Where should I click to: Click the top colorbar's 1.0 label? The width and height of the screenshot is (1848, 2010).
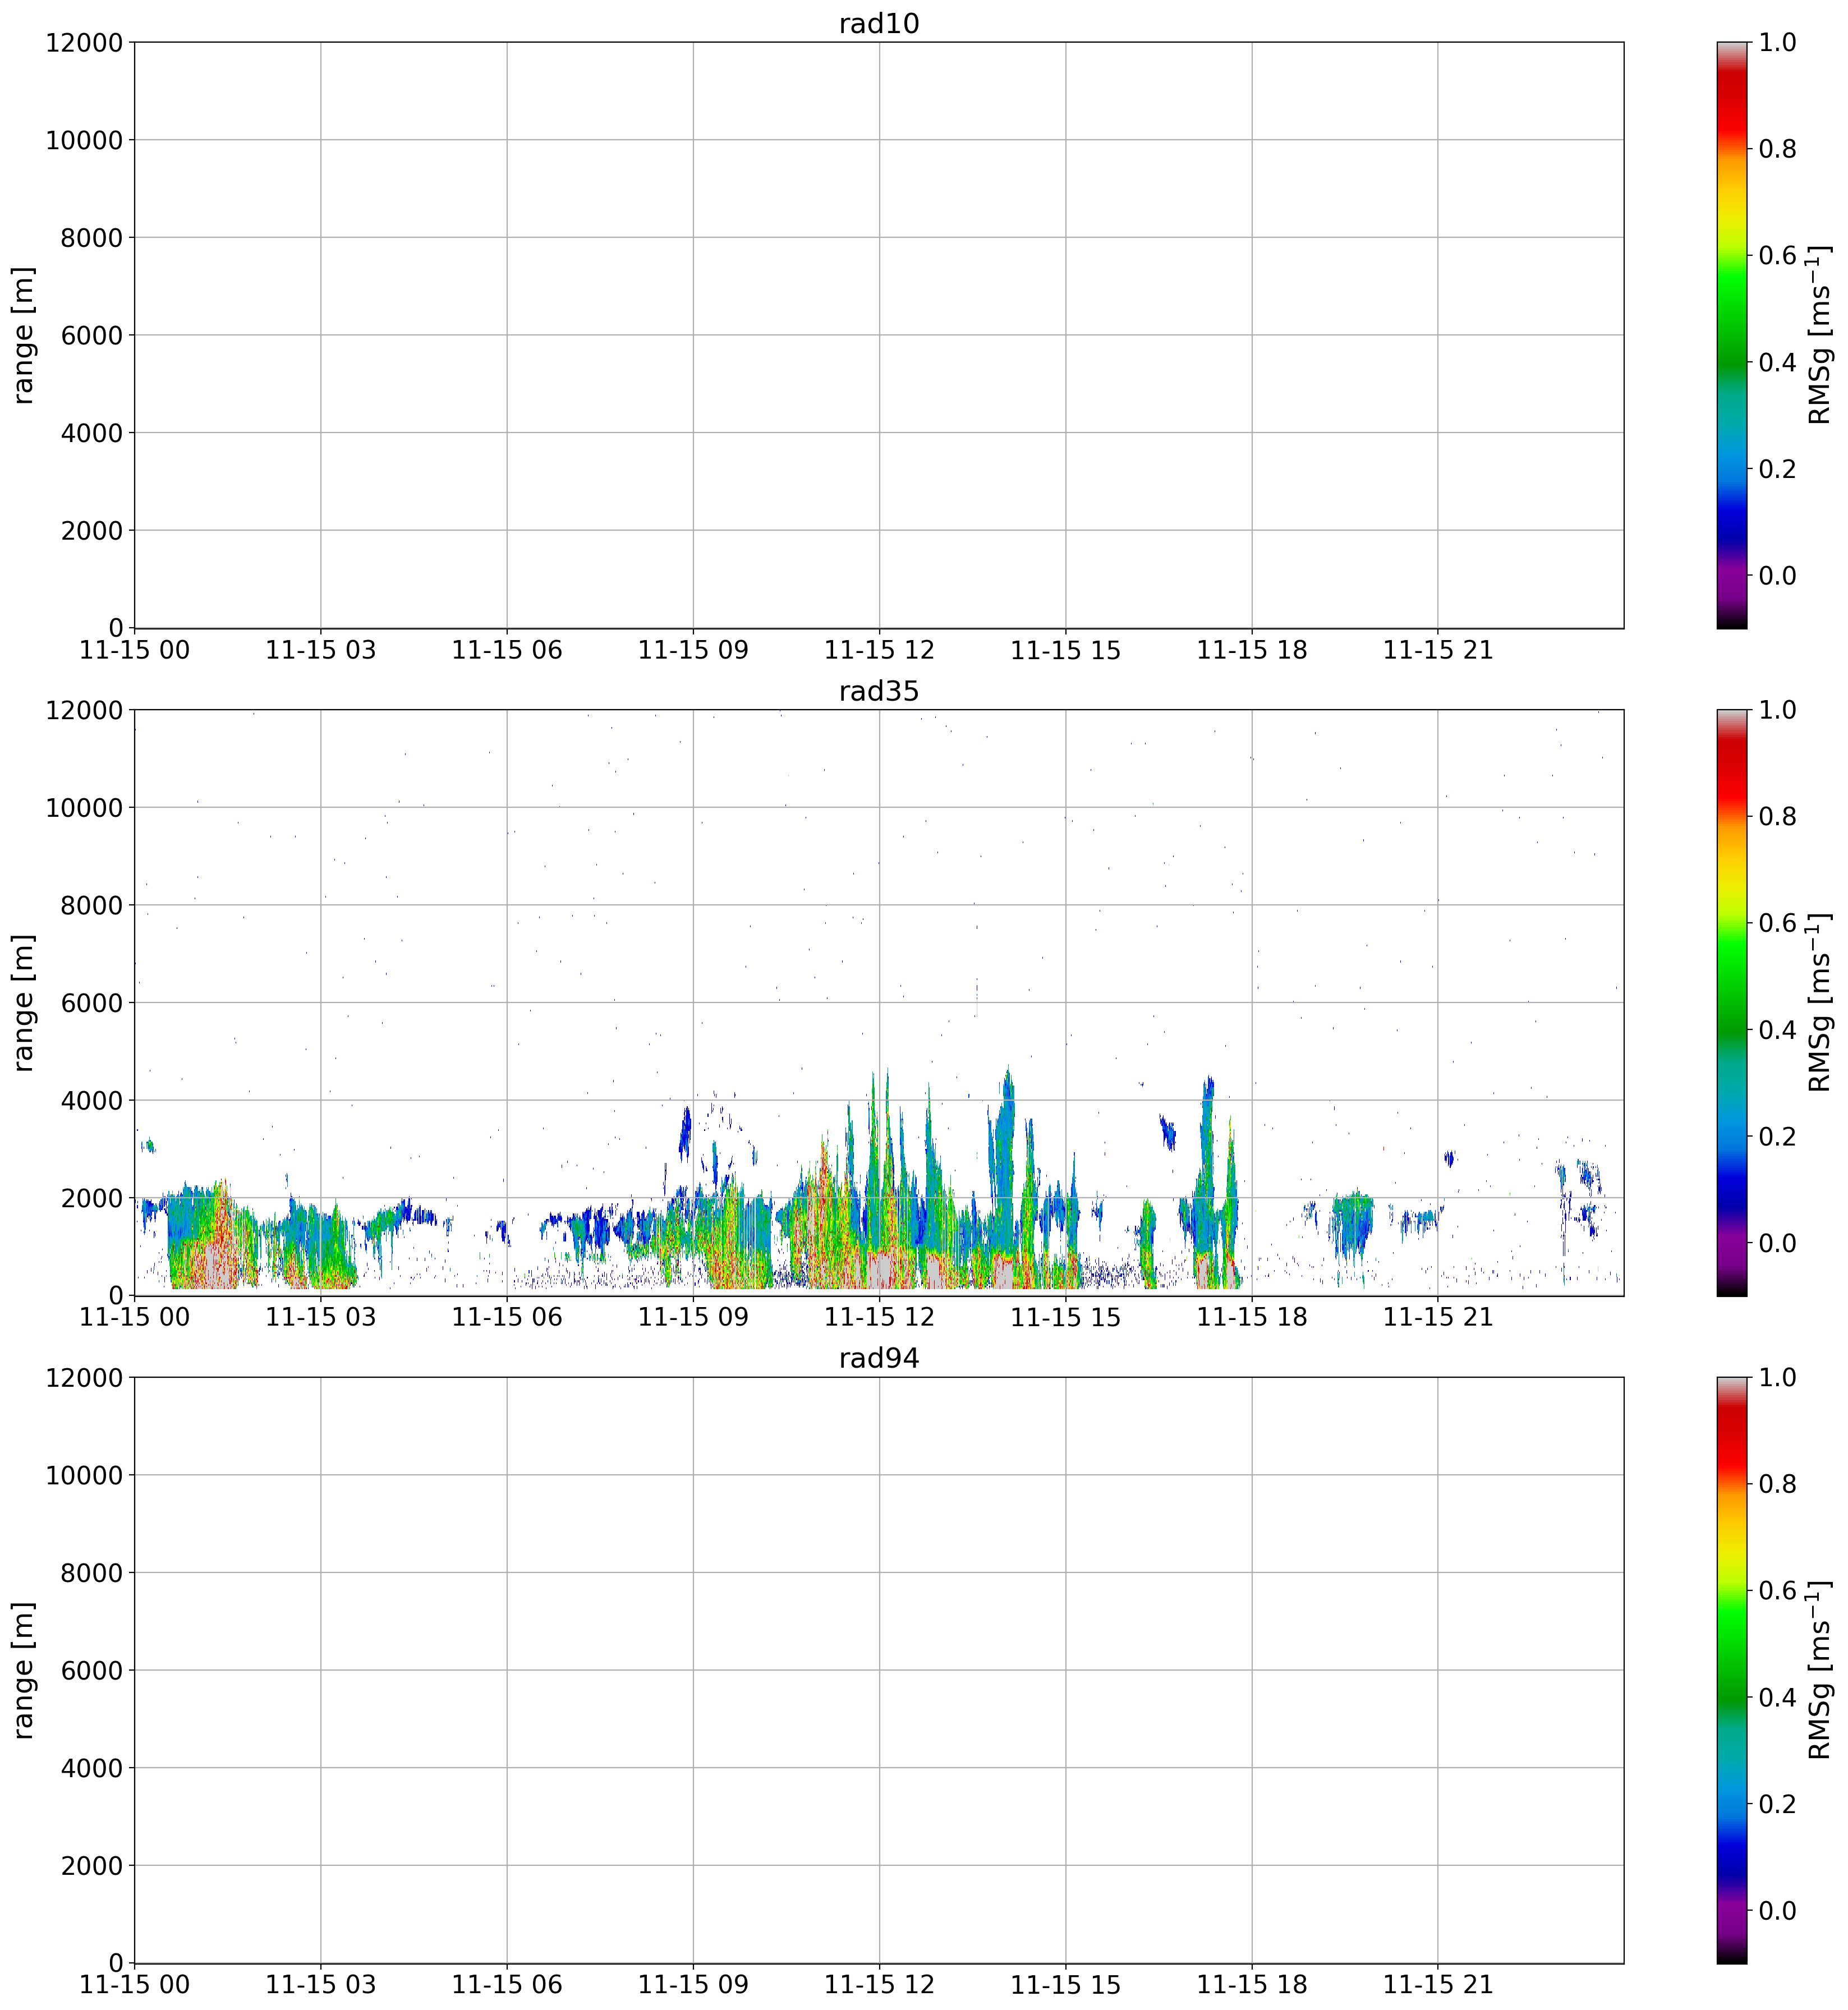click(x=1777, y=42)
